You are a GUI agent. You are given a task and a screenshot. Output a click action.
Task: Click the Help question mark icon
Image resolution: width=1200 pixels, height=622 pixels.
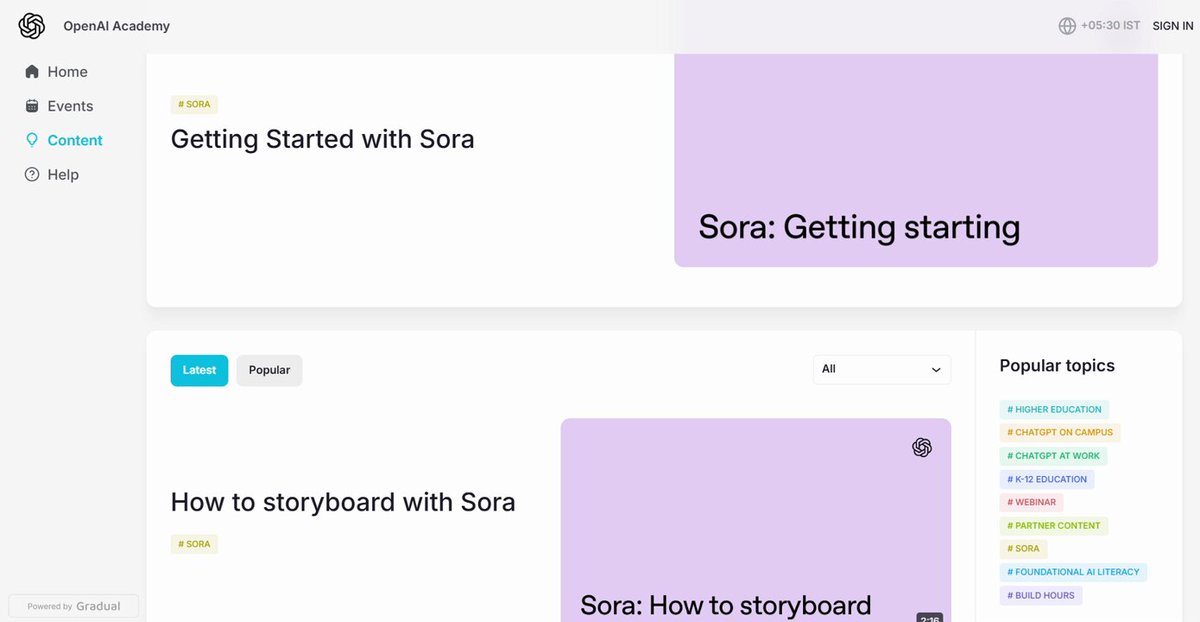click(32, 174)
